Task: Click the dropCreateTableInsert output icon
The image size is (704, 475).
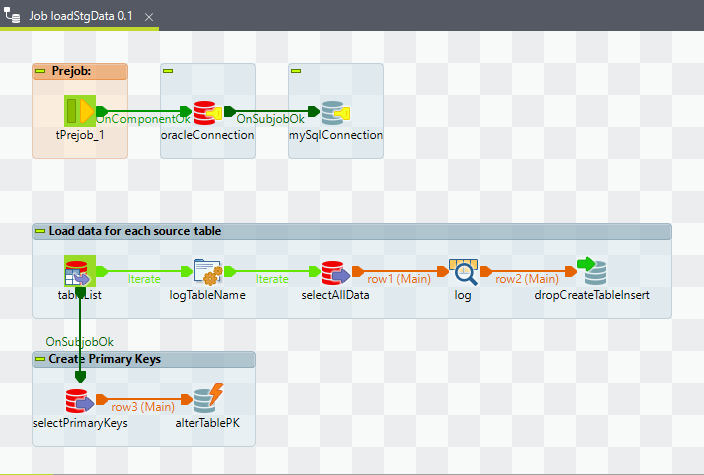Action: click(x=592, y=271)
